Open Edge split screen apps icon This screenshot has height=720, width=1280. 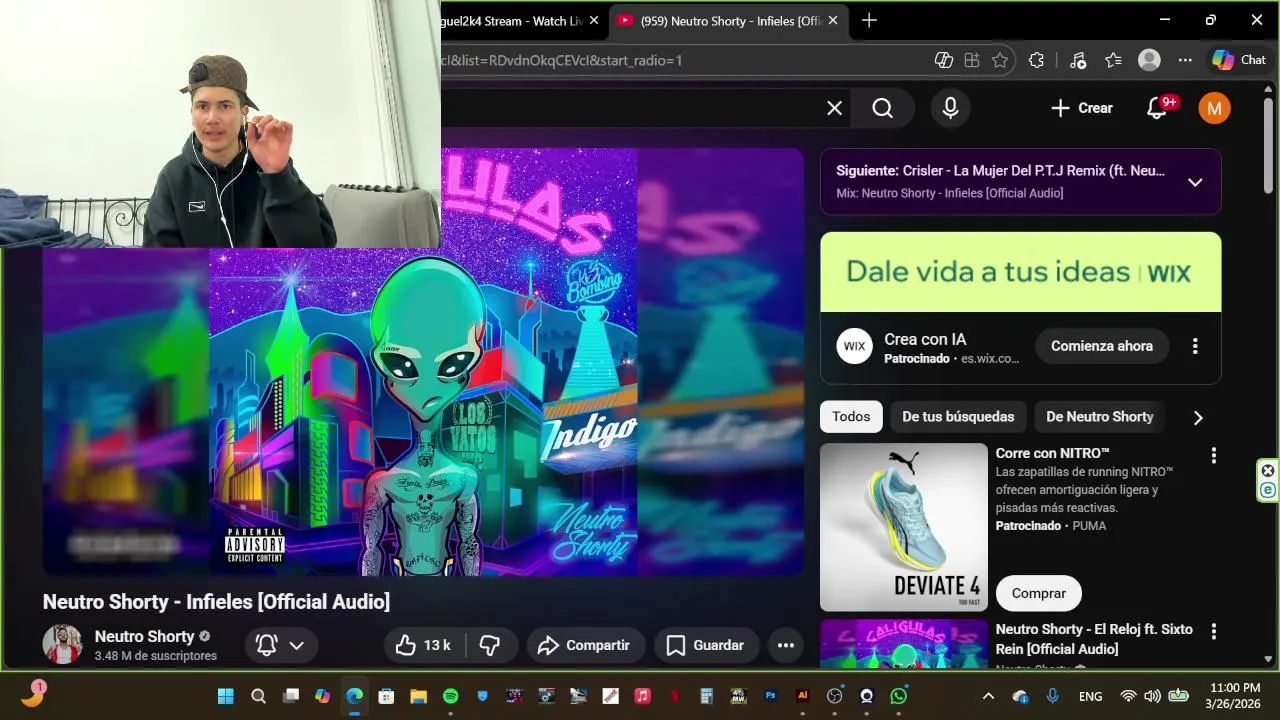click(971, 60)
